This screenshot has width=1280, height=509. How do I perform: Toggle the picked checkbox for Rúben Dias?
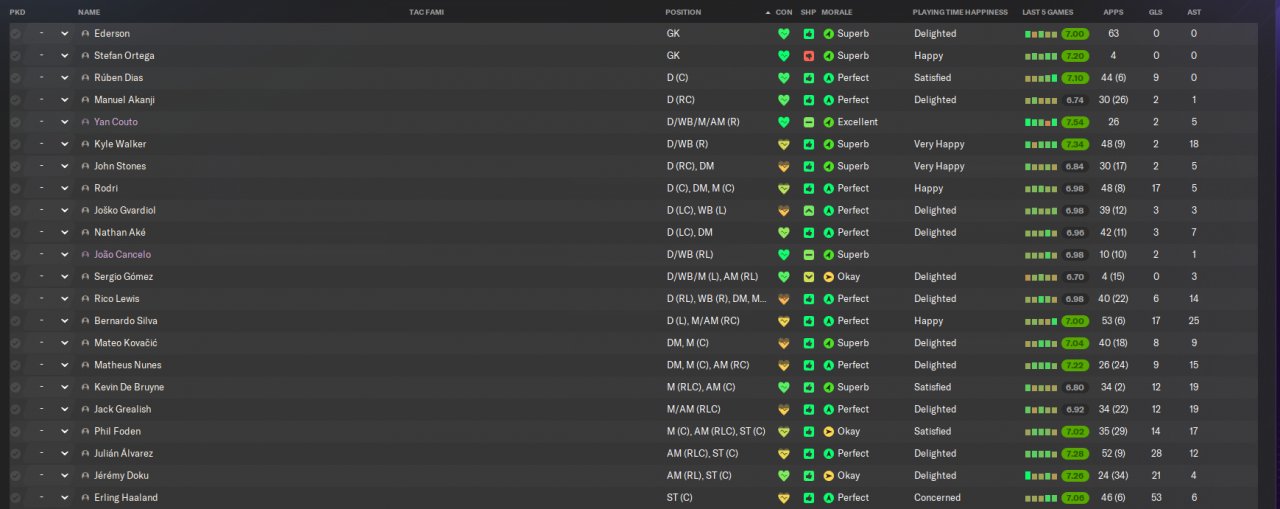[15, 77]
